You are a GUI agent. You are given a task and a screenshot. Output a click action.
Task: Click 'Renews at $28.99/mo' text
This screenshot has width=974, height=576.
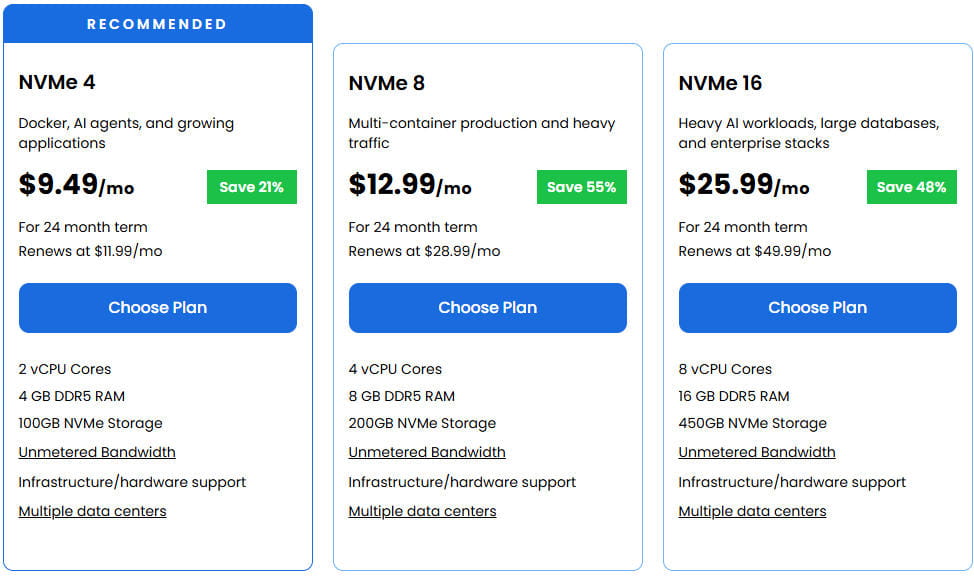[424, 251]
